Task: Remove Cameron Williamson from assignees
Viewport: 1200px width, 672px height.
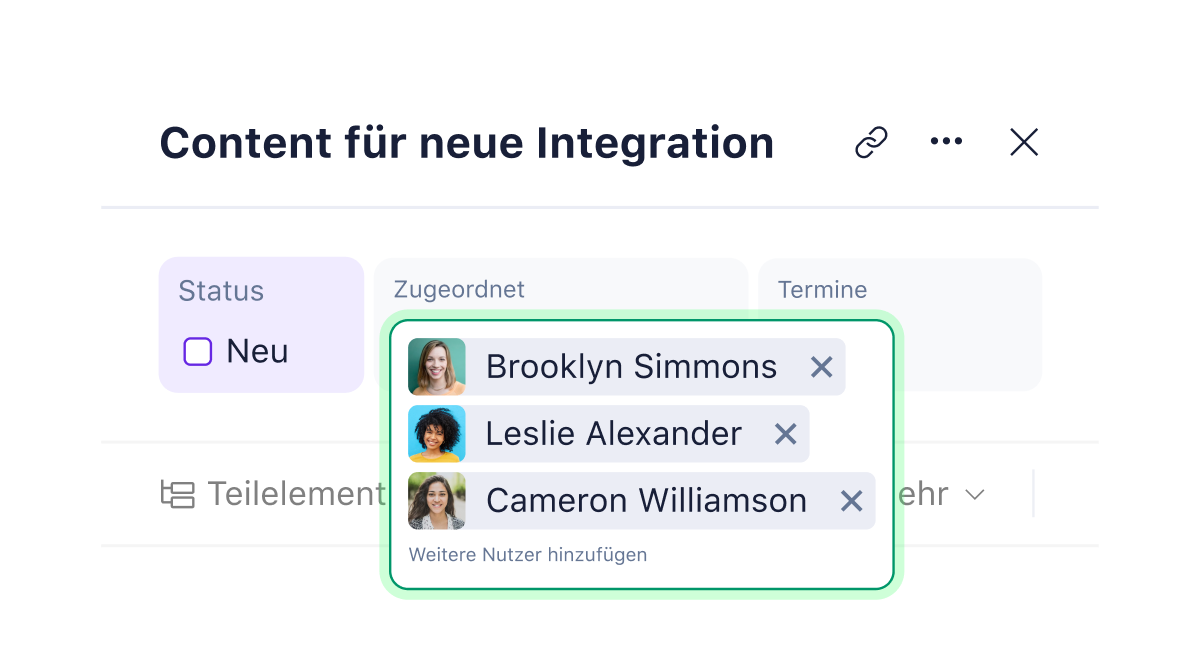Action: coord(851,501)
